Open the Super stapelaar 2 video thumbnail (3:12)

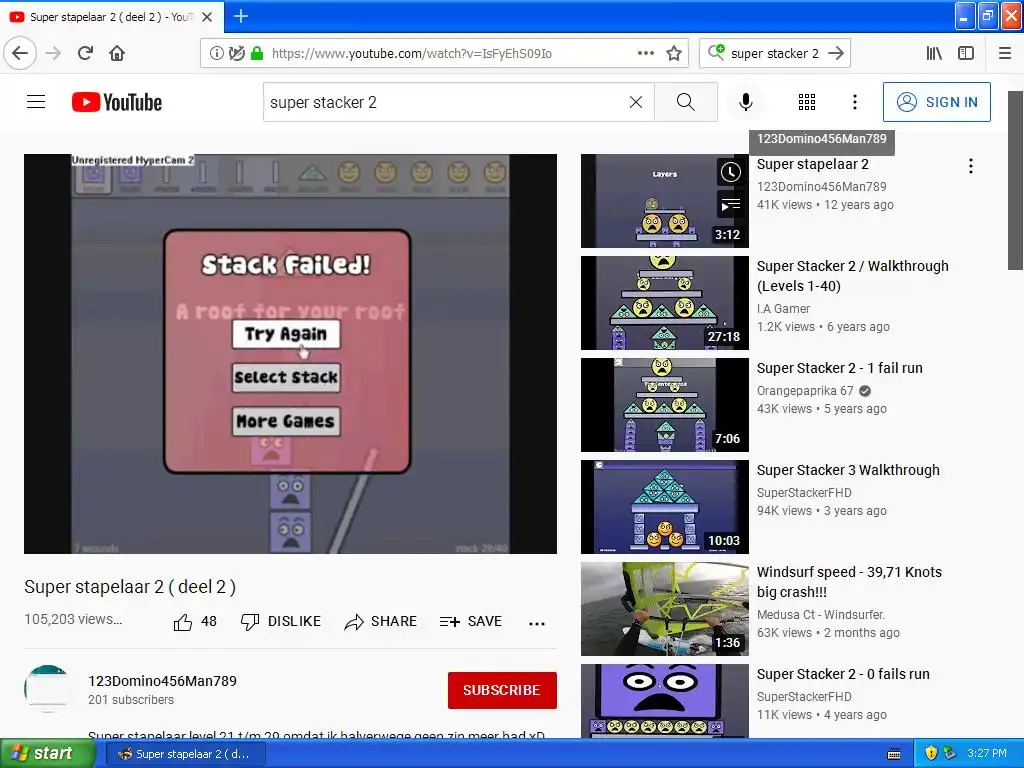tap(665, 201)
